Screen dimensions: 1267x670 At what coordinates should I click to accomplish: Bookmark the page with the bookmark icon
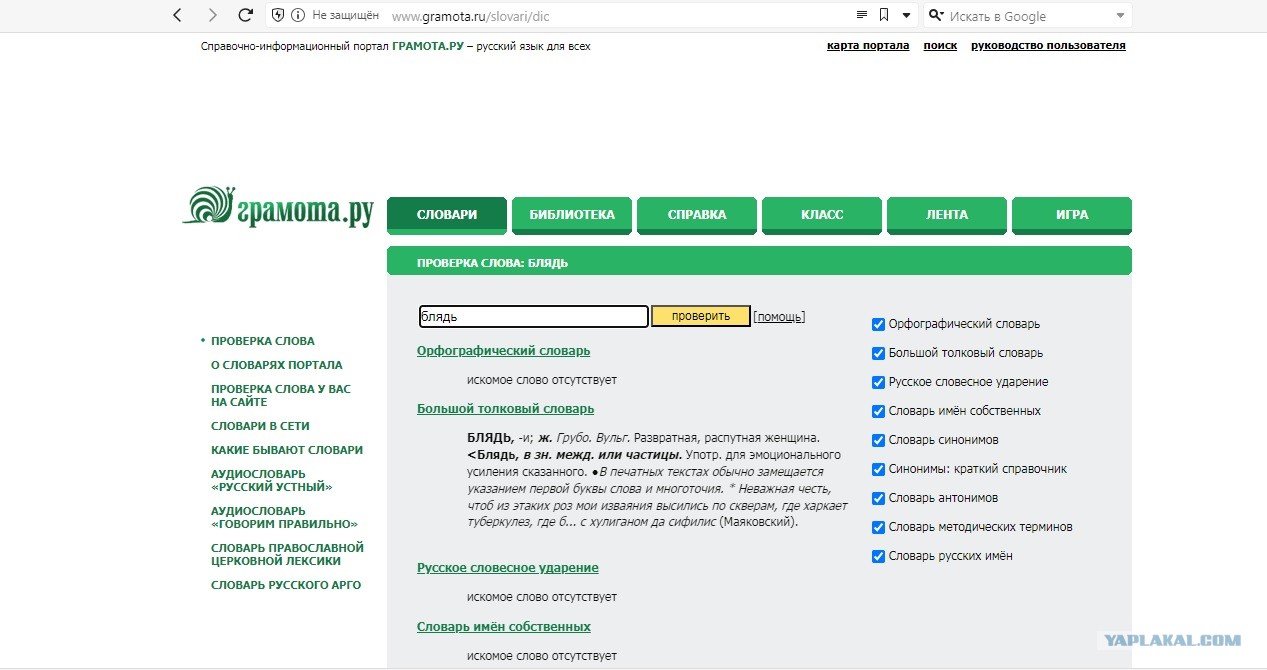click(x=884, y=15)
